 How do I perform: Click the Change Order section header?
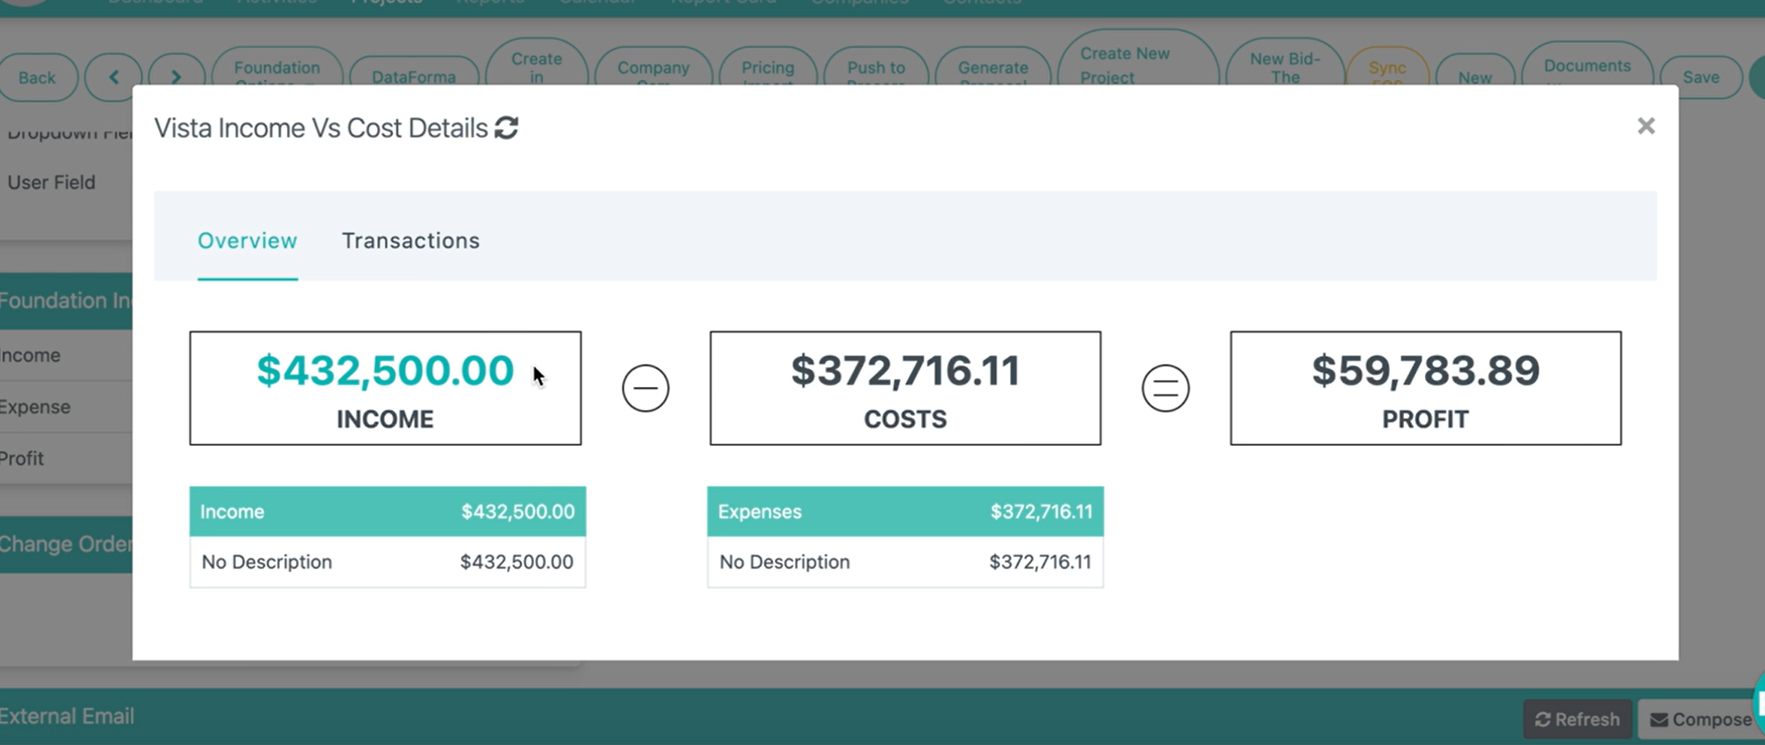[66, 544]
